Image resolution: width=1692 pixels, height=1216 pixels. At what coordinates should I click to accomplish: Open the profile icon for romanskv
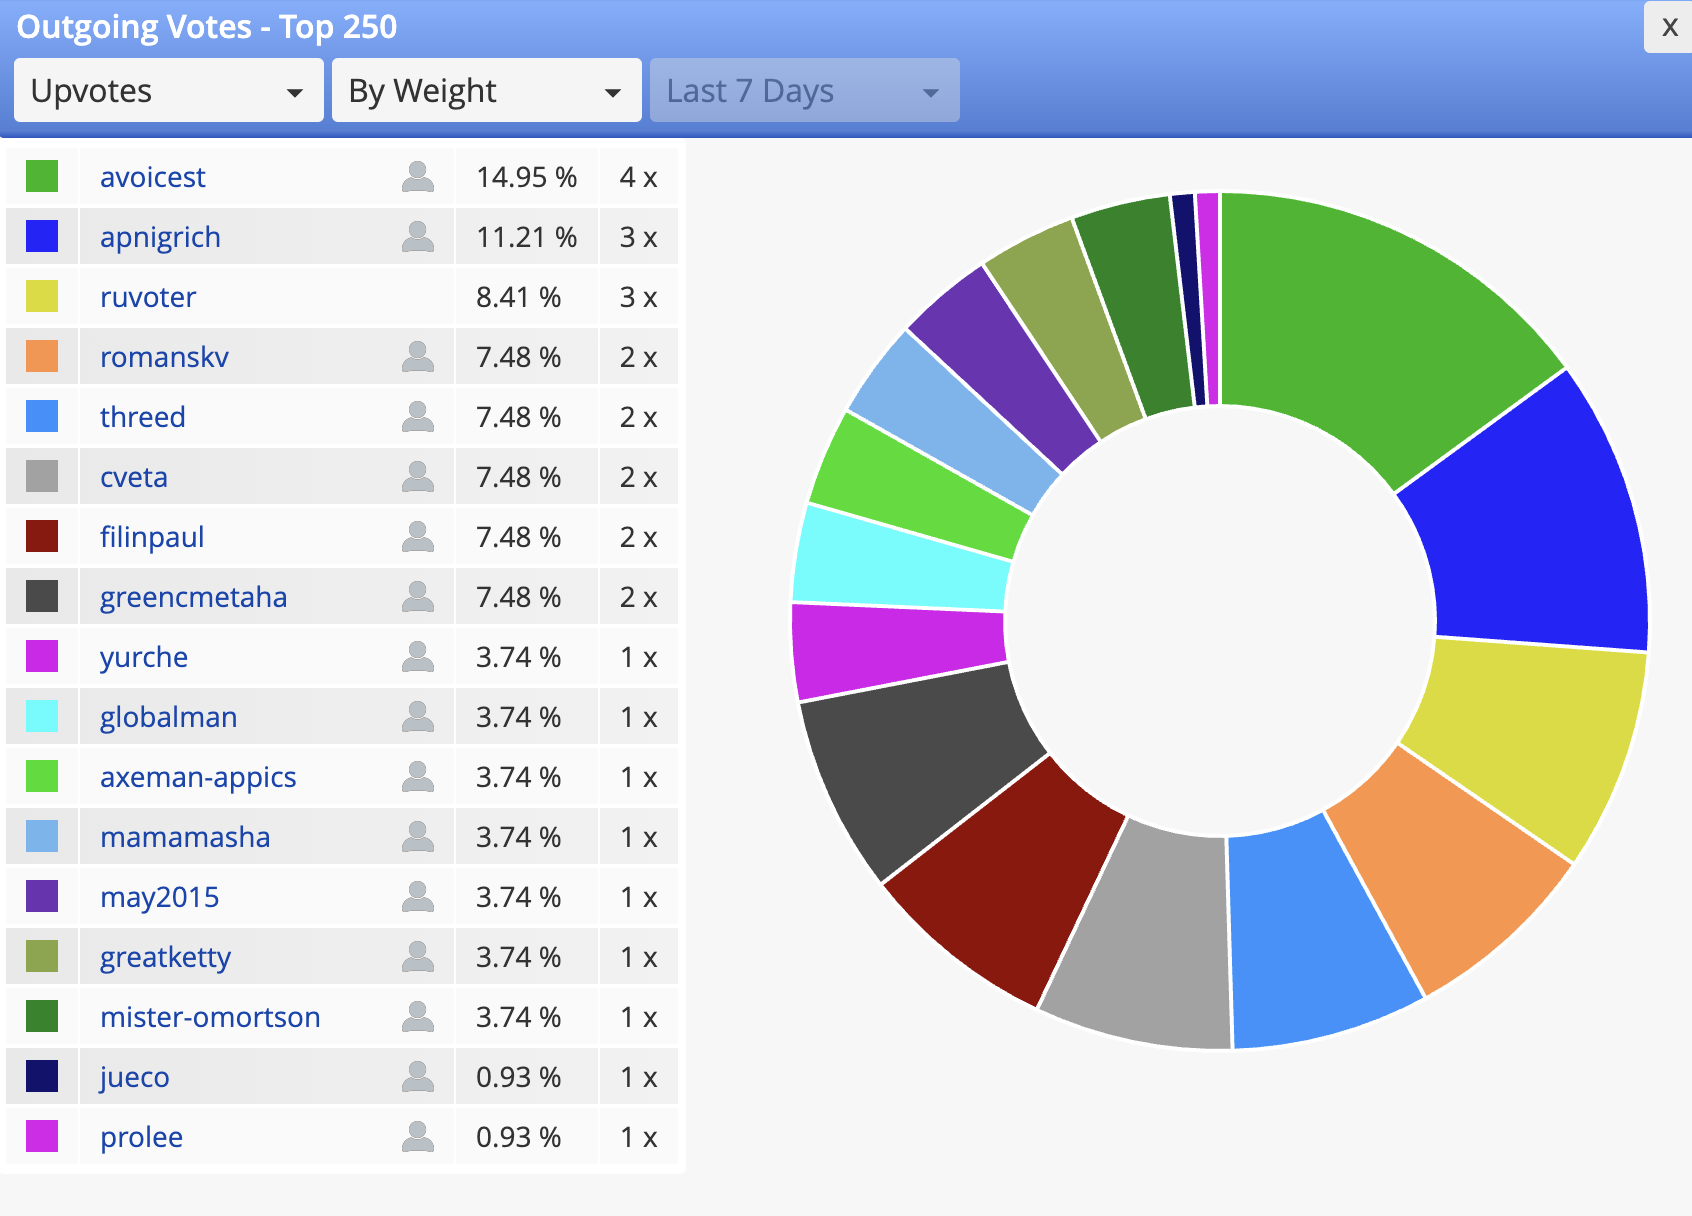[x=418, y=357]
